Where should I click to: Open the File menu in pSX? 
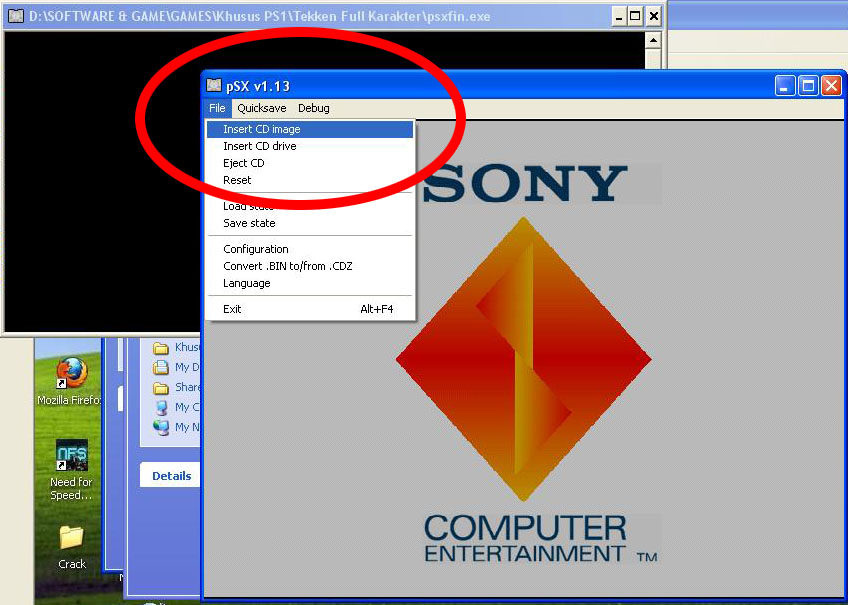pos(217,108)
